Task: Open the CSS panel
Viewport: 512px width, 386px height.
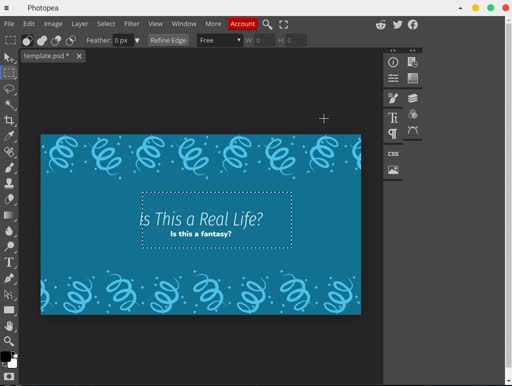Action: pos(393,154)
